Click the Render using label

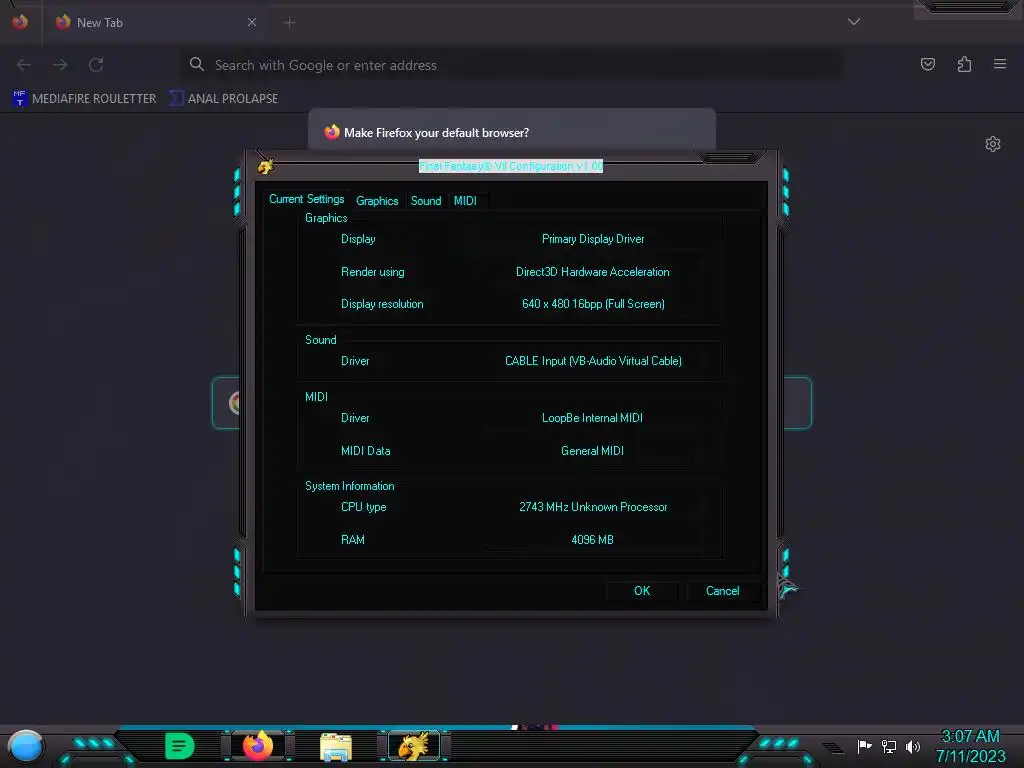[372, 272]
